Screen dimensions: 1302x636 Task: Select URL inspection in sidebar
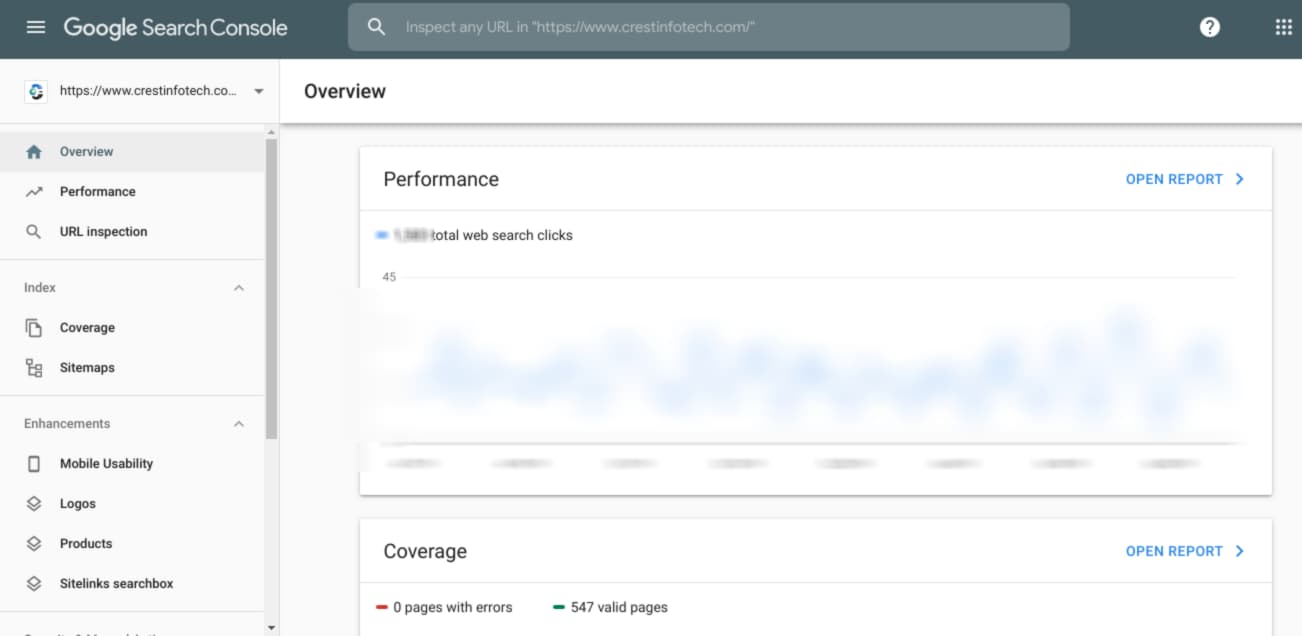tap(132, 232)
